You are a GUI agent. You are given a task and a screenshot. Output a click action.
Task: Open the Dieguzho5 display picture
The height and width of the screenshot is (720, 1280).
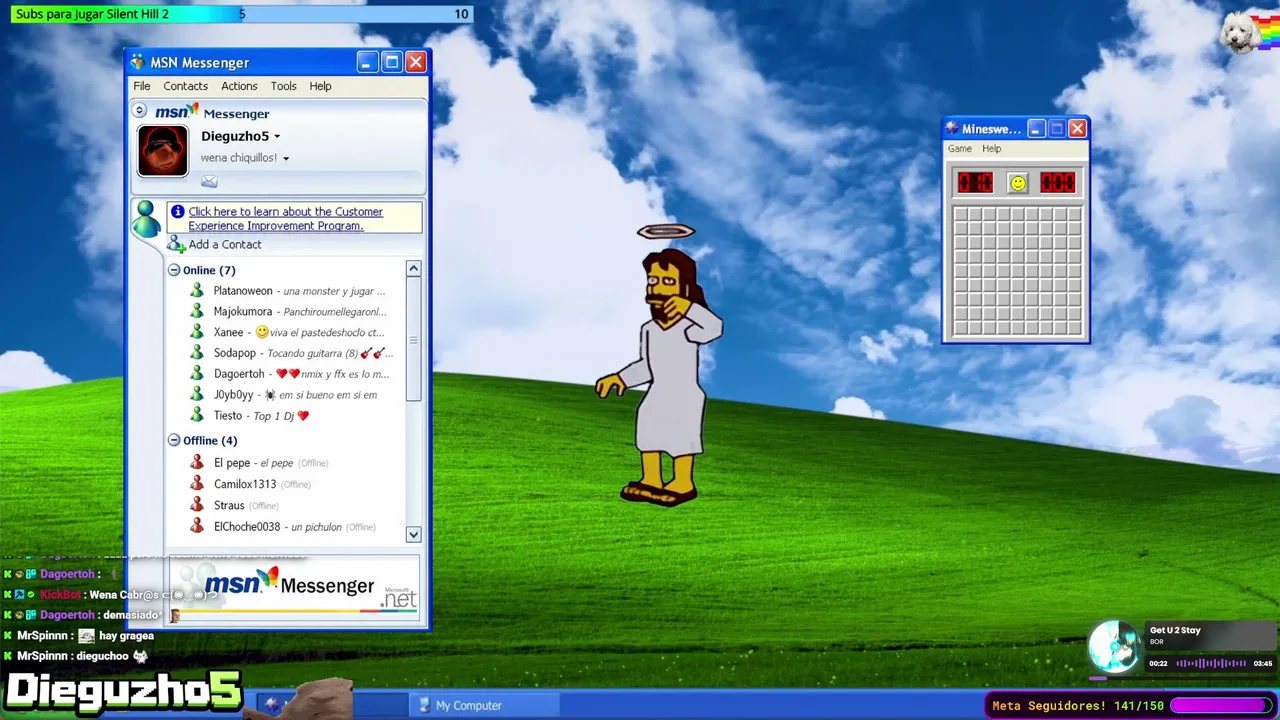click(163, 151)
